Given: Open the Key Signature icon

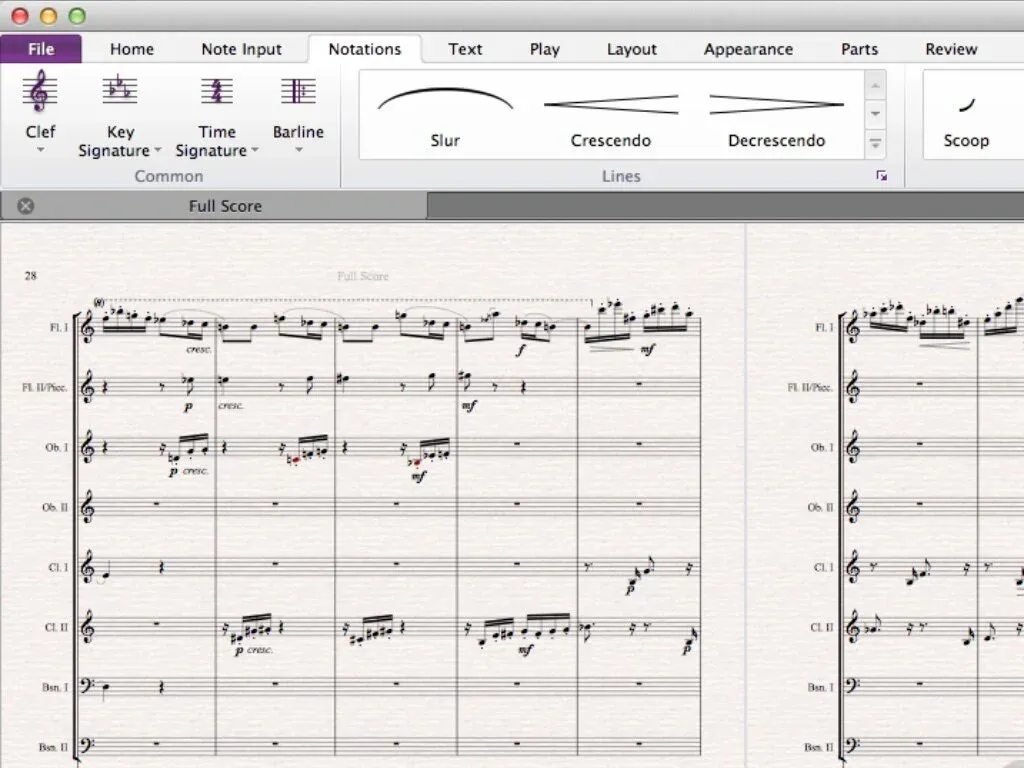Looking at the screenshot, I should pyautogui.click(x=120, y=89).
